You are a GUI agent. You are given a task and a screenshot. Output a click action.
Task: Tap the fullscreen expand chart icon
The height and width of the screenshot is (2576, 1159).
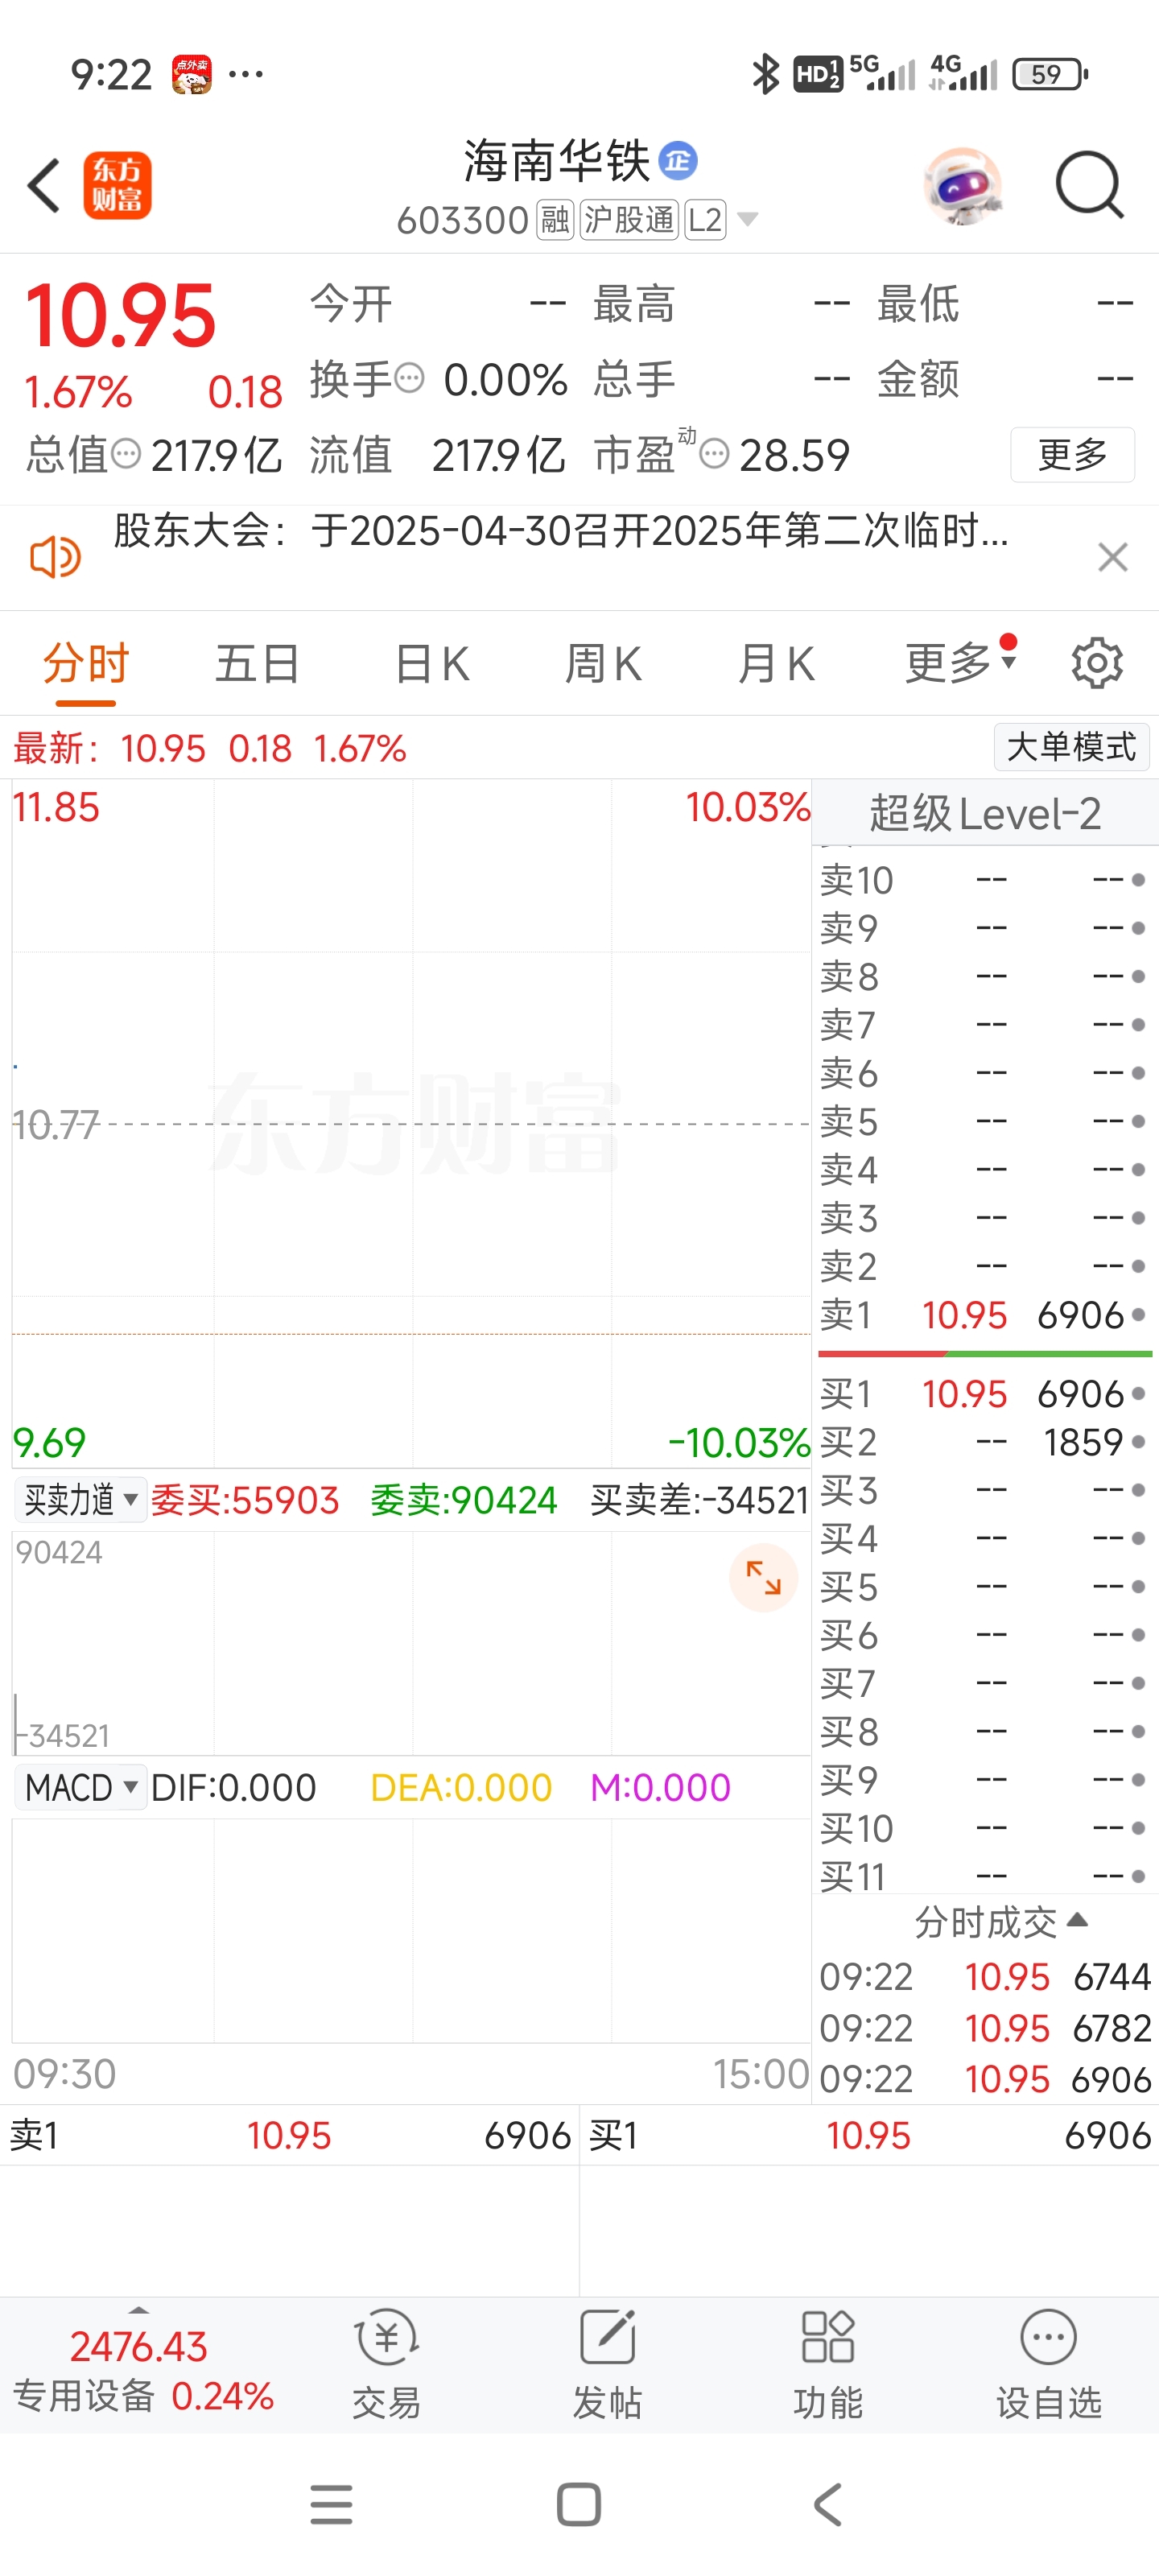tap(763, 1578)
